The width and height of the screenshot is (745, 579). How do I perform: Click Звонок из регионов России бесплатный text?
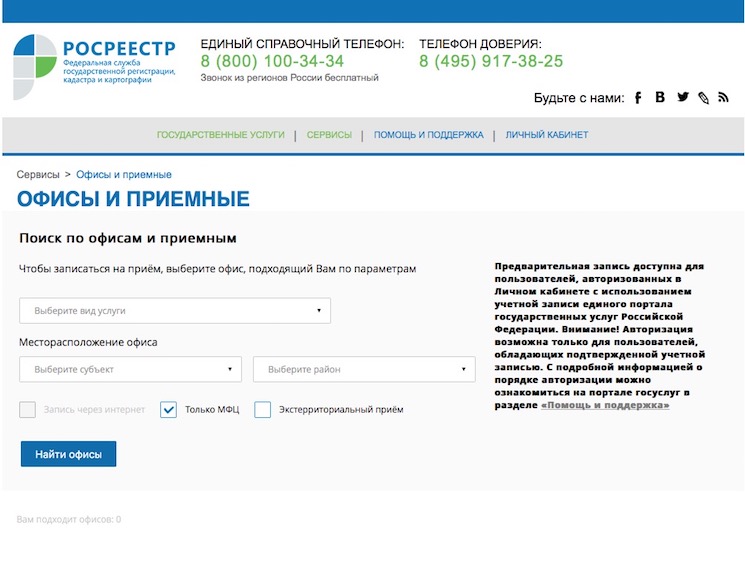[289, 77]
